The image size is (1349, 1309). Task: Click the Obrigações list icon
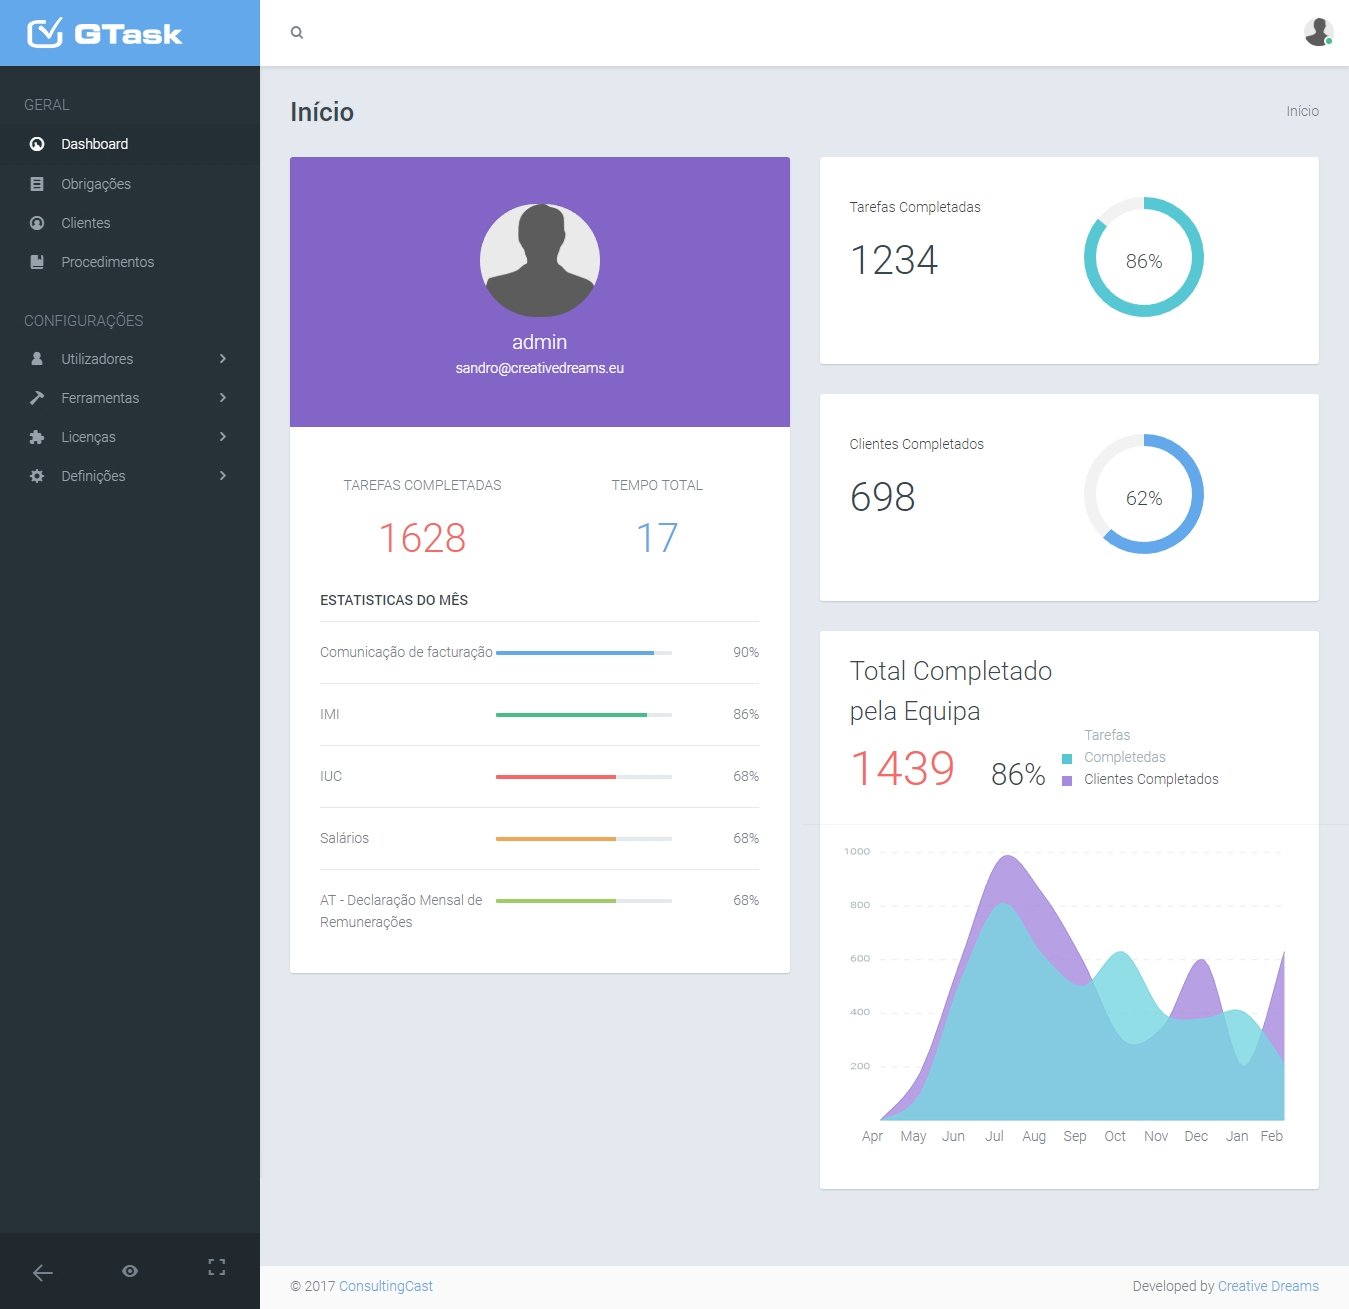coord(37,184)
